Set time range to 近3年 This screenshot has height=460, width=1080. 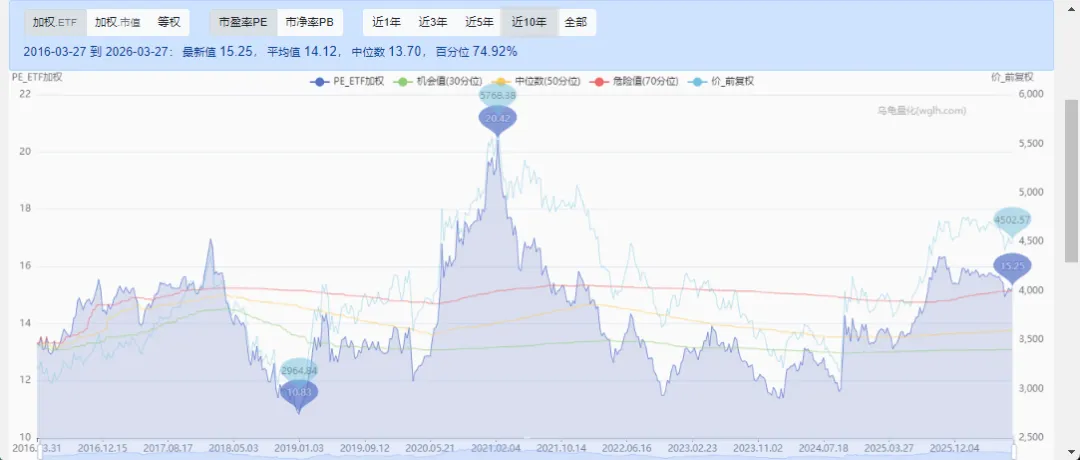433,22
